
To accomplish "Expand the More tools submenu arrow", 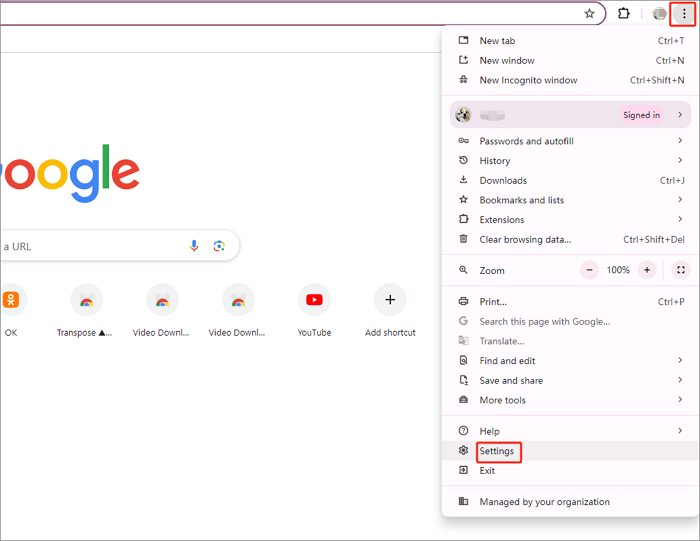I will point(680,400).
